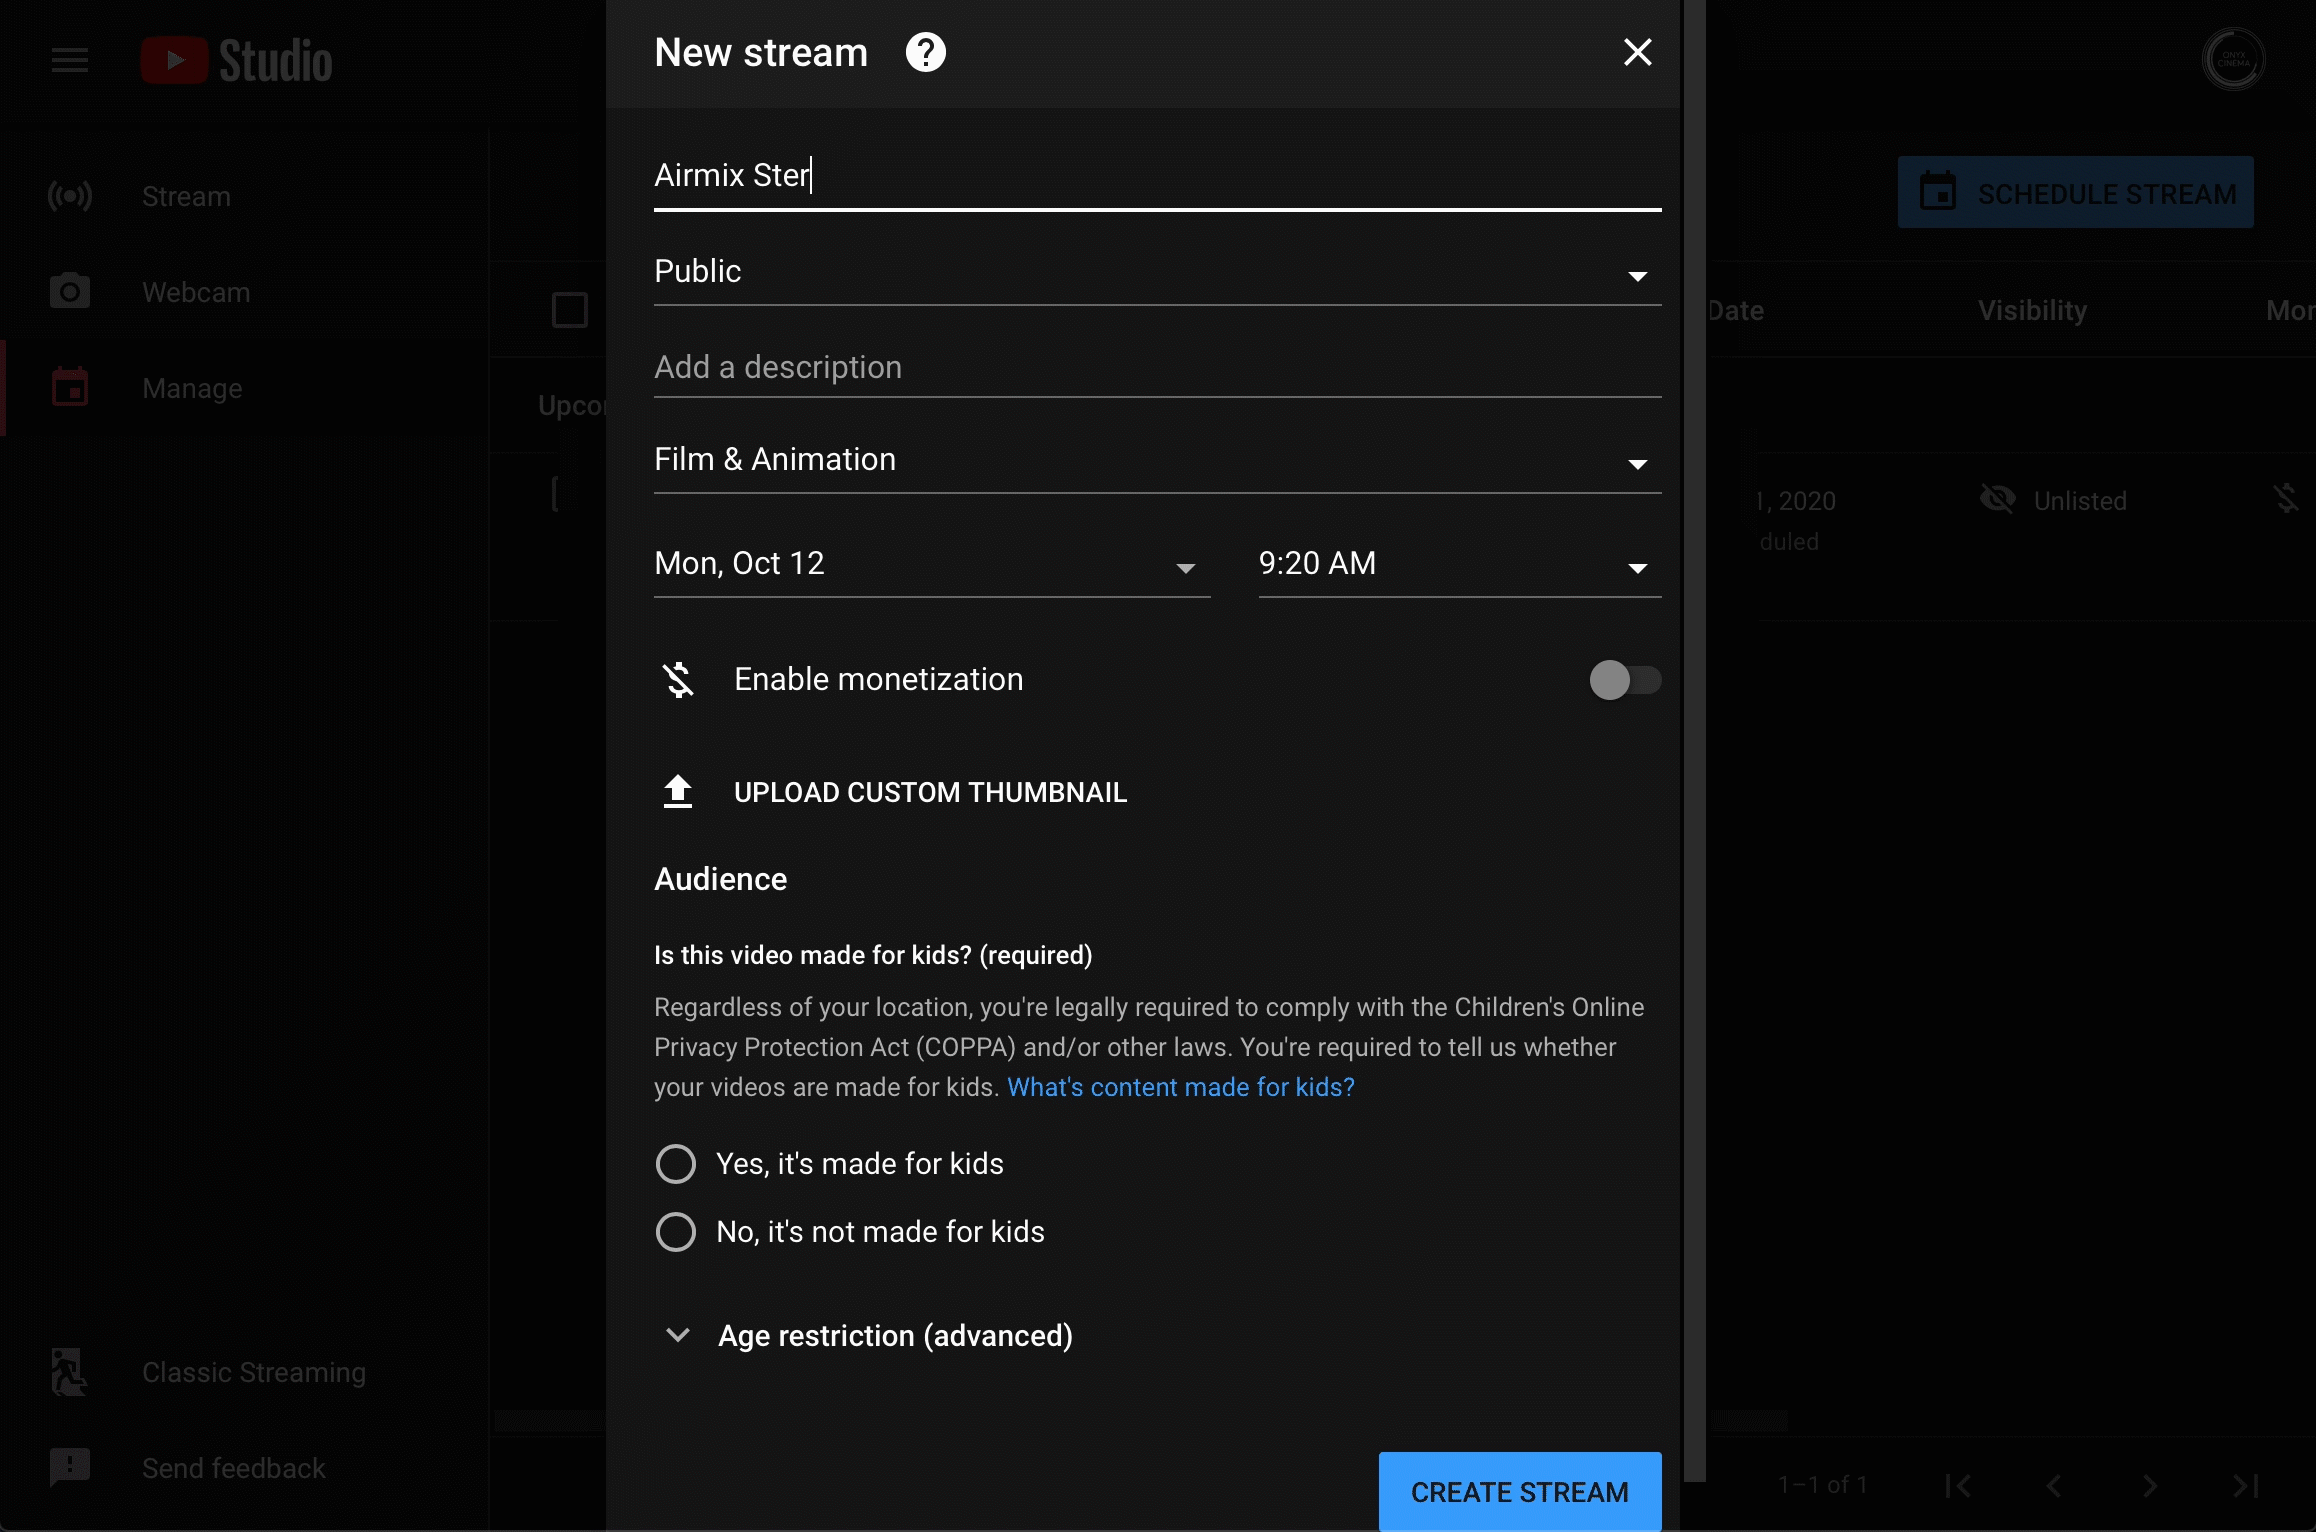Select 'Yes, it's made for kids' radio

coord(676,1164)
